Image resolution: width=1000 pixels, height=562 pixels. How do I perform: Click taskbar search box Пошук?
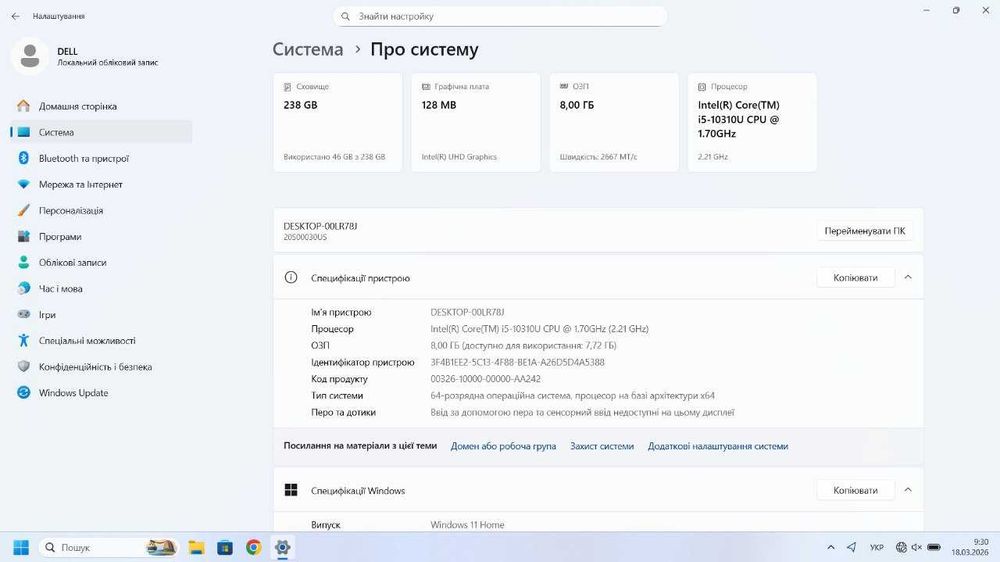(108, 547)
